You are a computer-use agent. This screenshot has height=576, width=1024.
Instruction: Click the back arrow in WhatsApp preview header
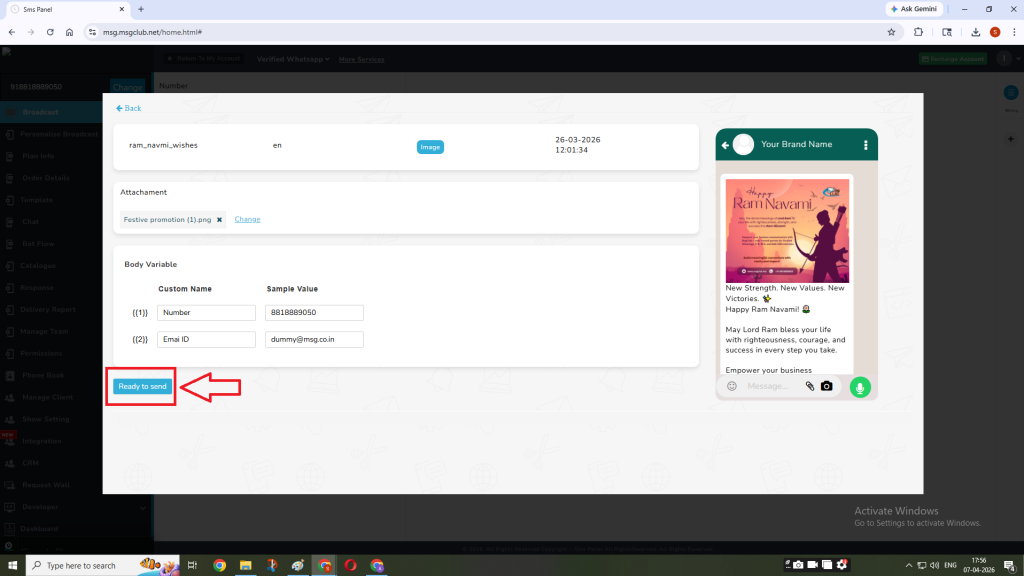725,145
